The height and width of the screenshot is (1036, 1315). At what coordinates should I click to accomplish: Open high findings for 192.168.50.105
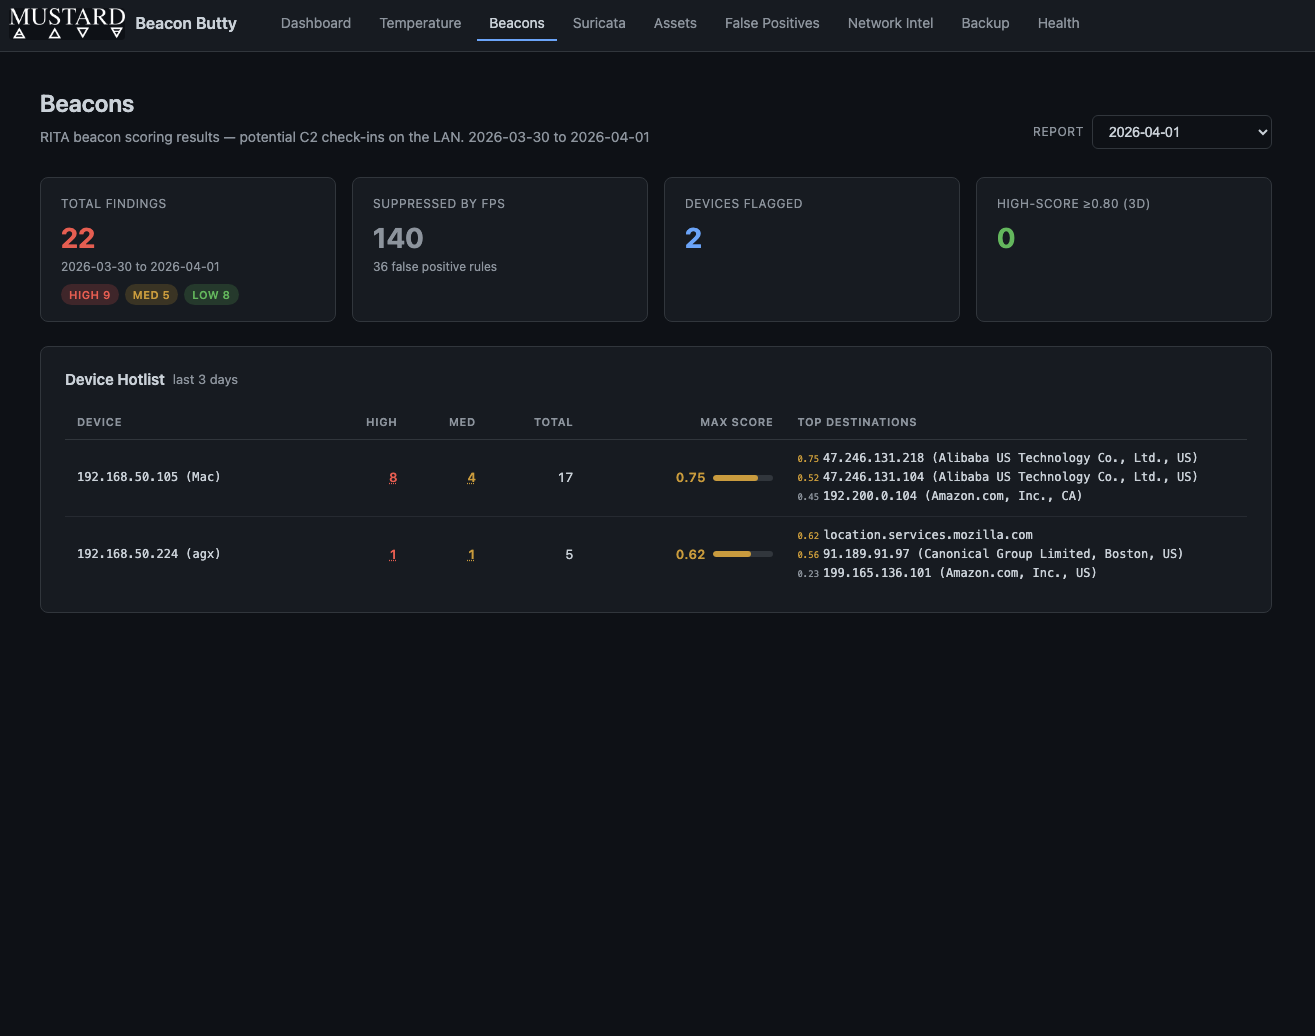click(392, 478)
